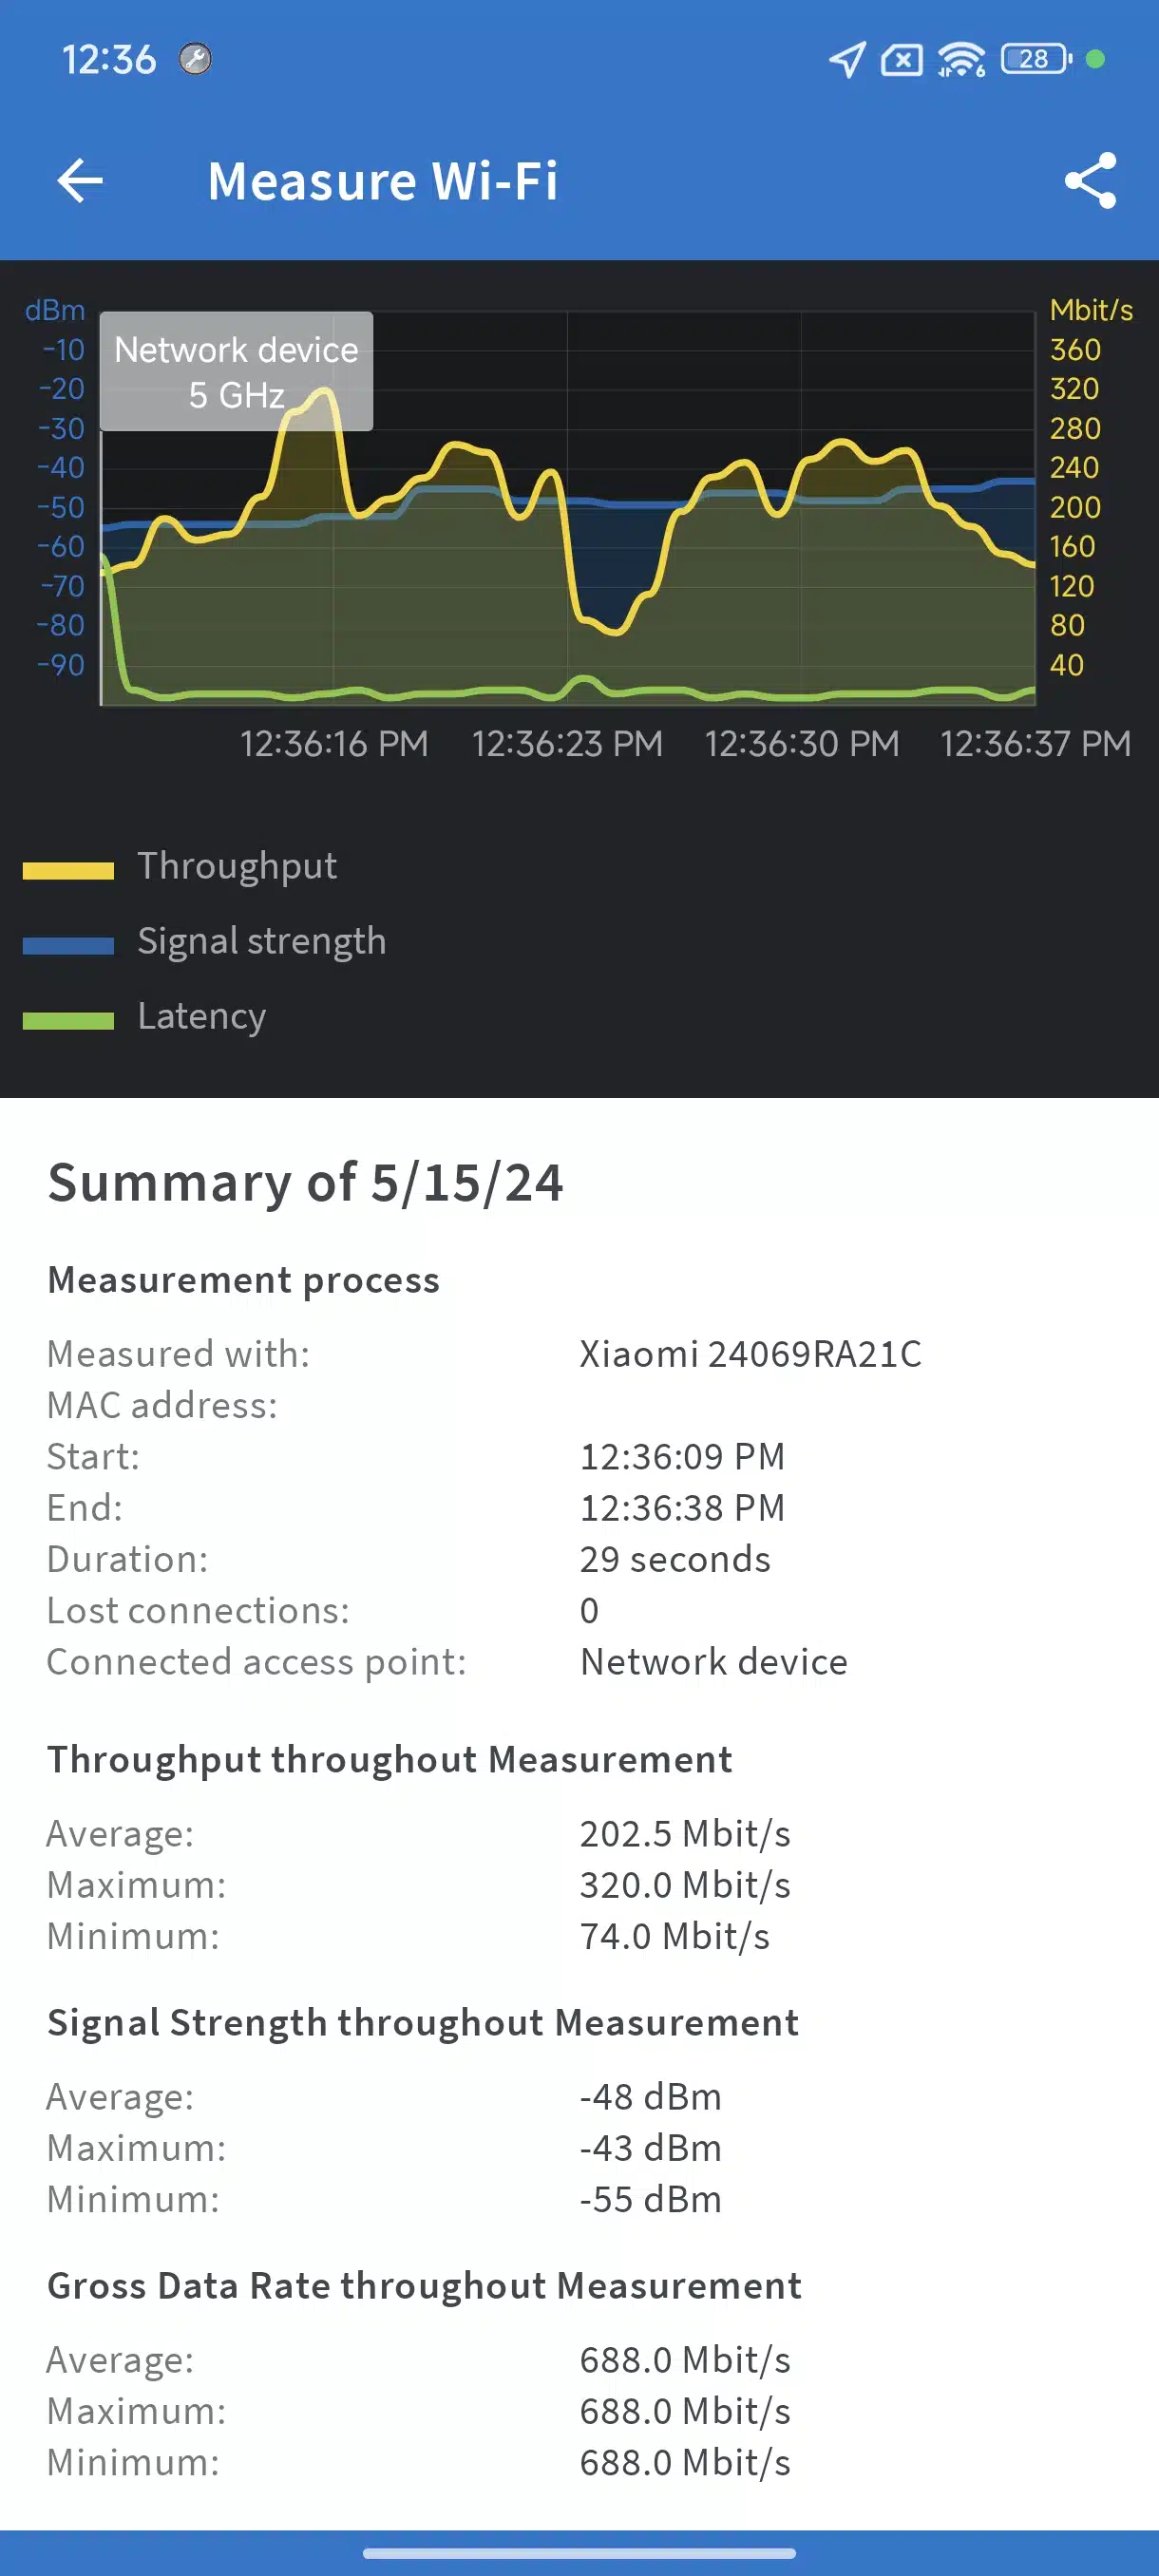Tap the bottom navigation gesture bar

(x=579, y=2552)
